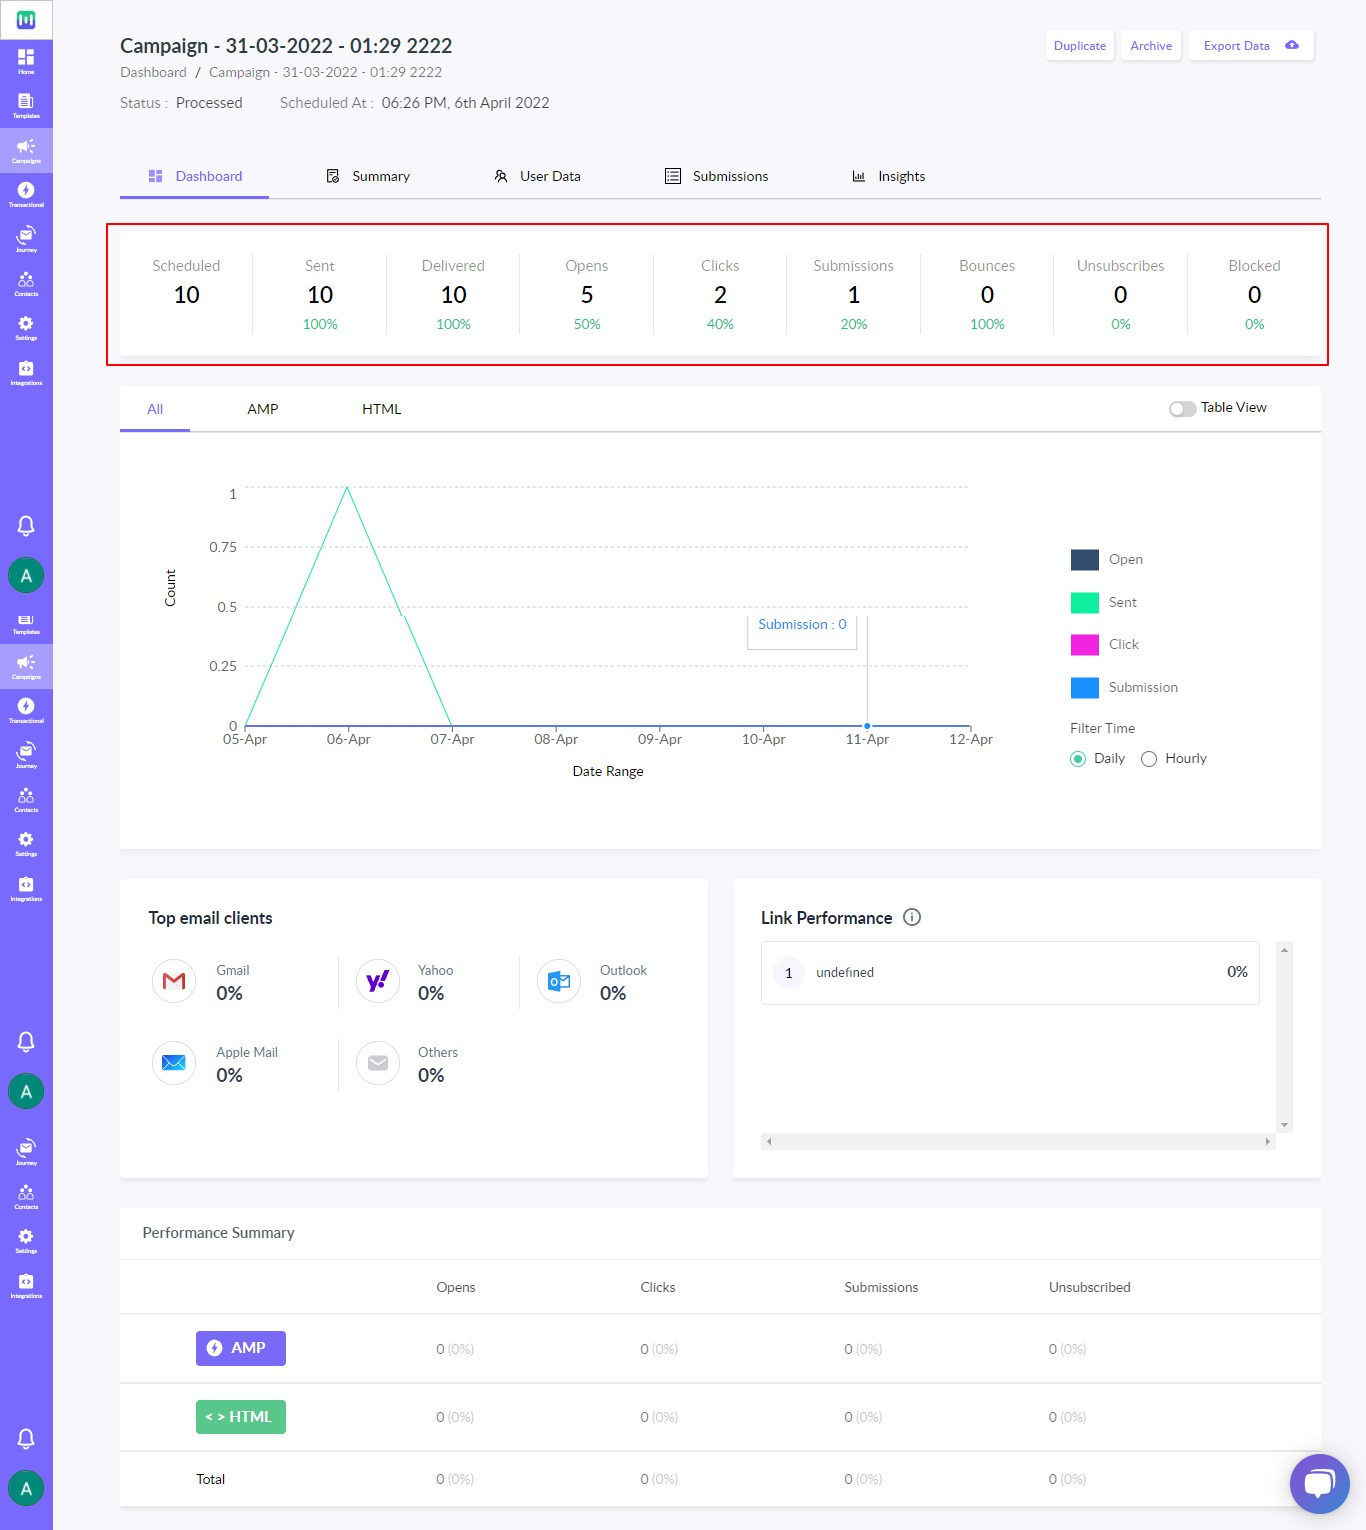This screenshot has height=1530, width=1366.
Task: Select the HTML chart tab
Action: (381, 409)
